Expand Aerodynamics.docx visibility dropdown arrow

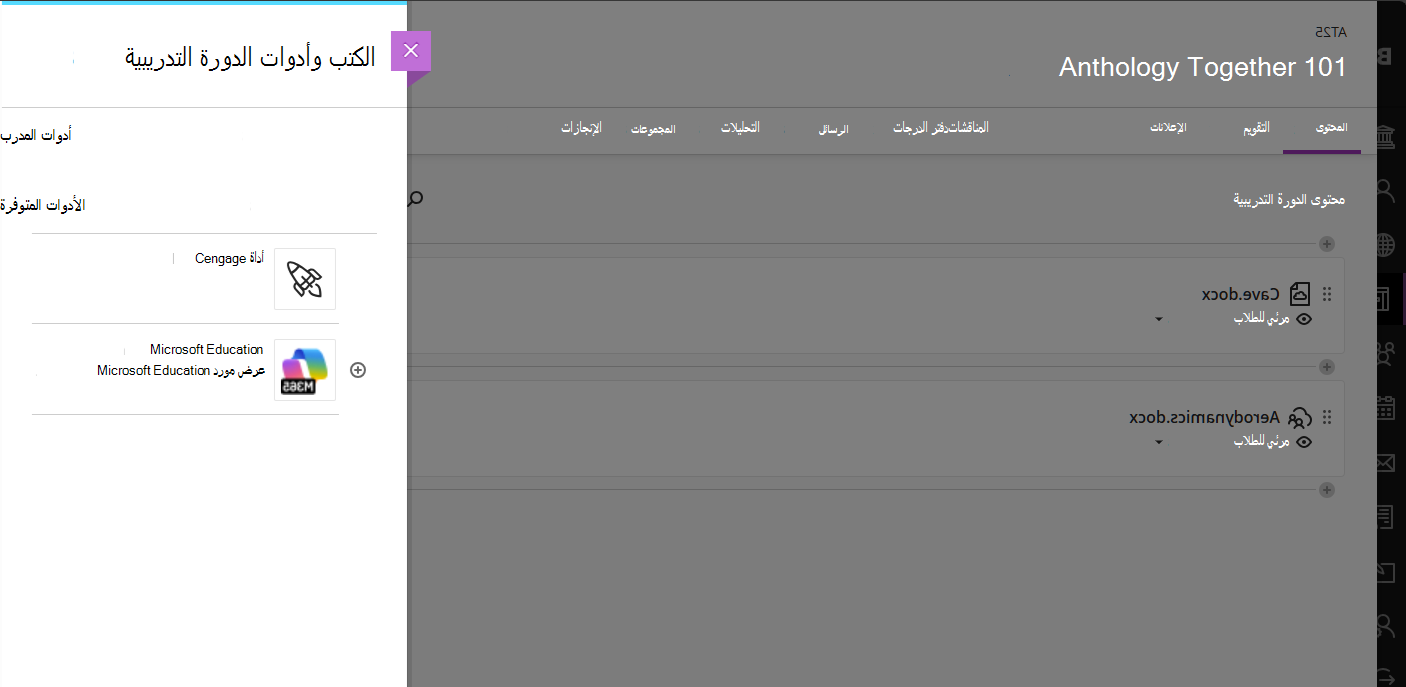(x=1159, y=442)
